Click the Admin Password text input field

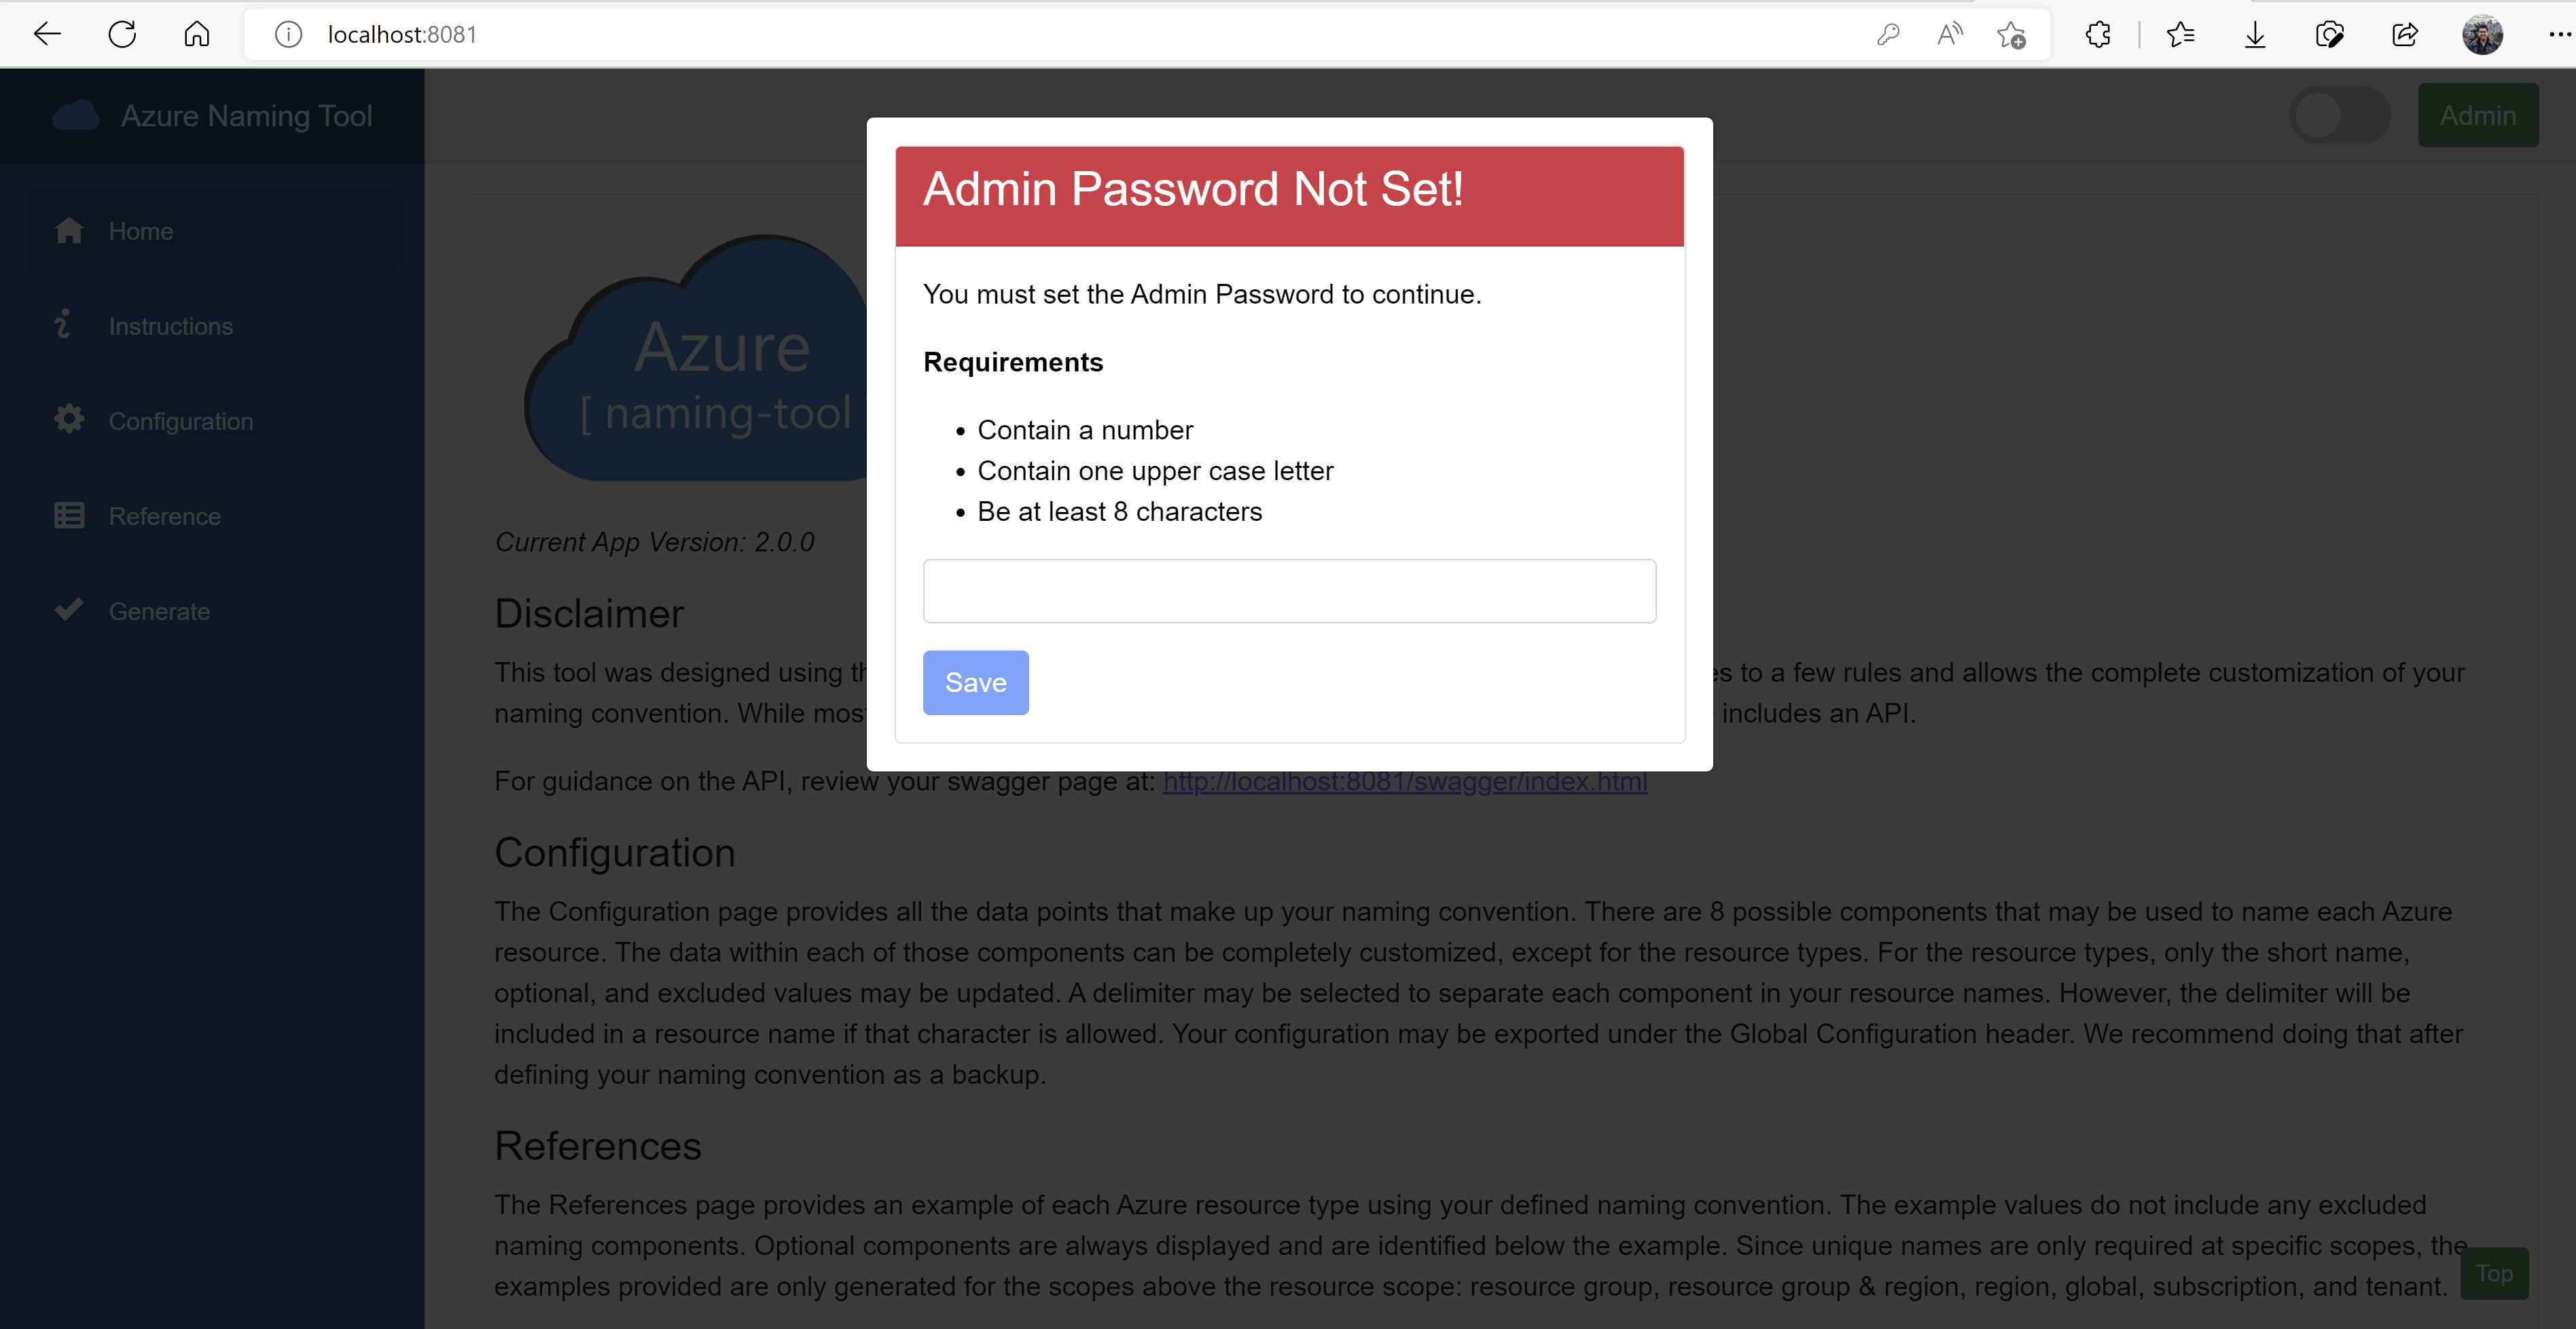(1289, 590)
